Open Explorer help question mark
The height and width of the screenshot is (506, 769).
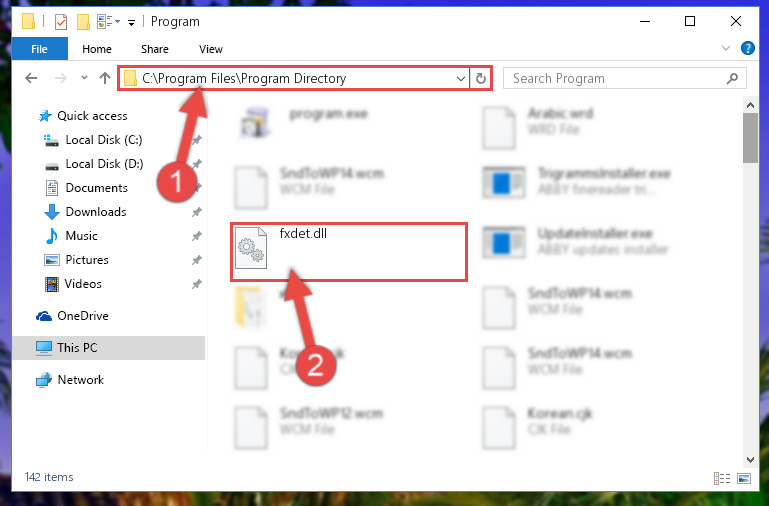(x=747, y=48)
